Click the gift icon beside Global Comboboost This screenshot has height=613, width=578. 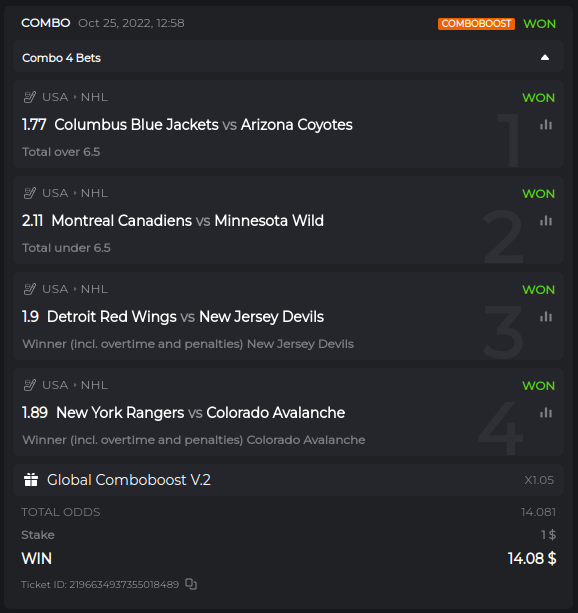point(31,480)
